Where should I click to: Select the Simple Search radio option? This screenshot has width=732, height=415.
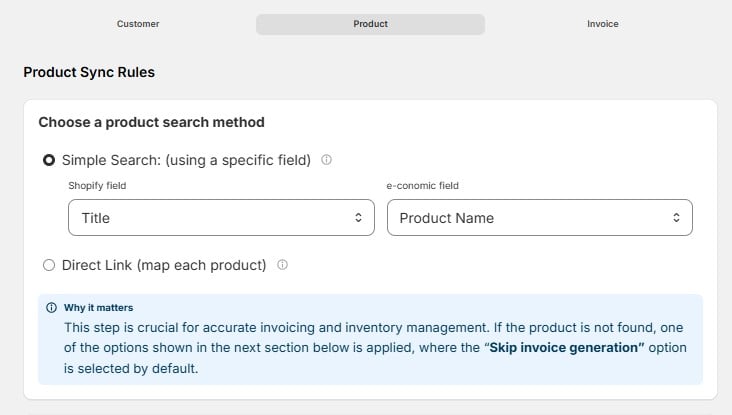click(x=49, y=160)
